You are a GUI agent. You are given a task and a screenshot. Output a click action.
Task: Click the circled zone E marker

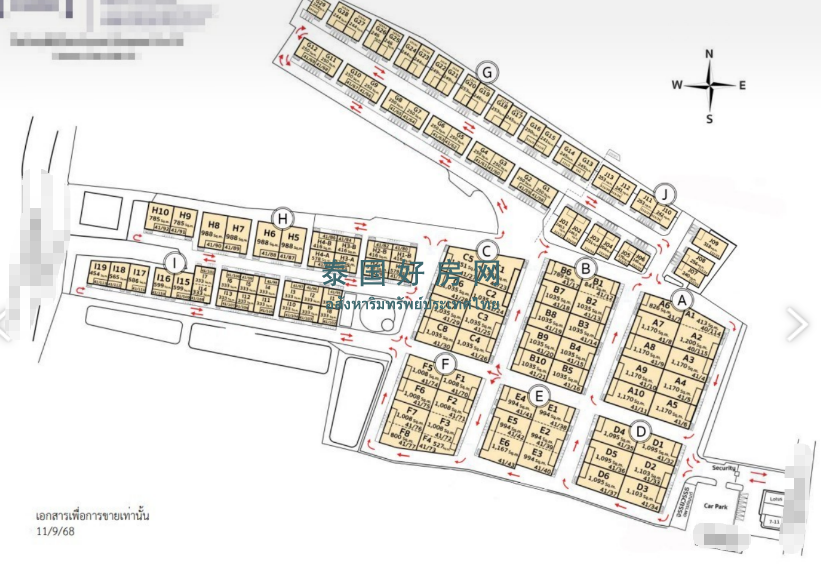point(539,397)
